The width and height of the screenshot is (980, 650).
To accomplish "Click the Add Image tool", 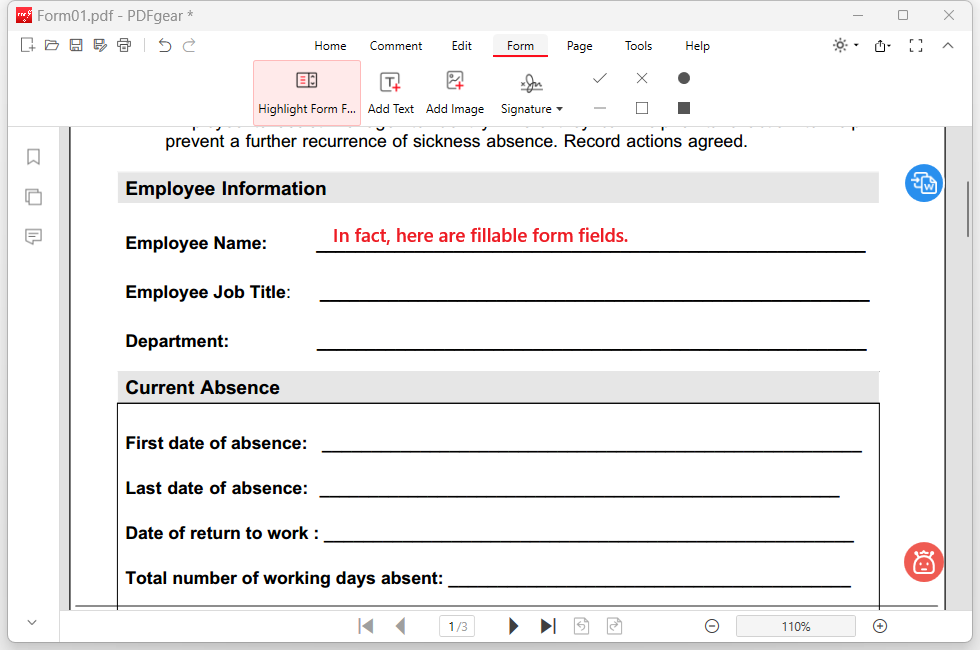I will coord(455,93).
